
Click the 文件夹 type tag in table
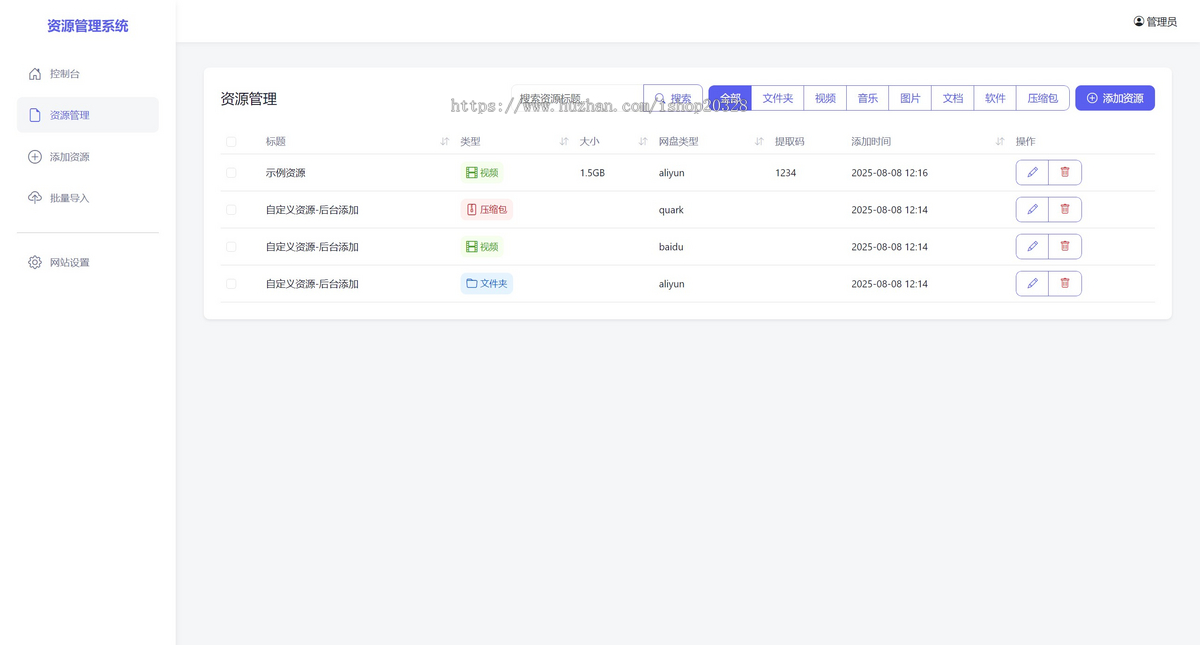click(487, 284)
